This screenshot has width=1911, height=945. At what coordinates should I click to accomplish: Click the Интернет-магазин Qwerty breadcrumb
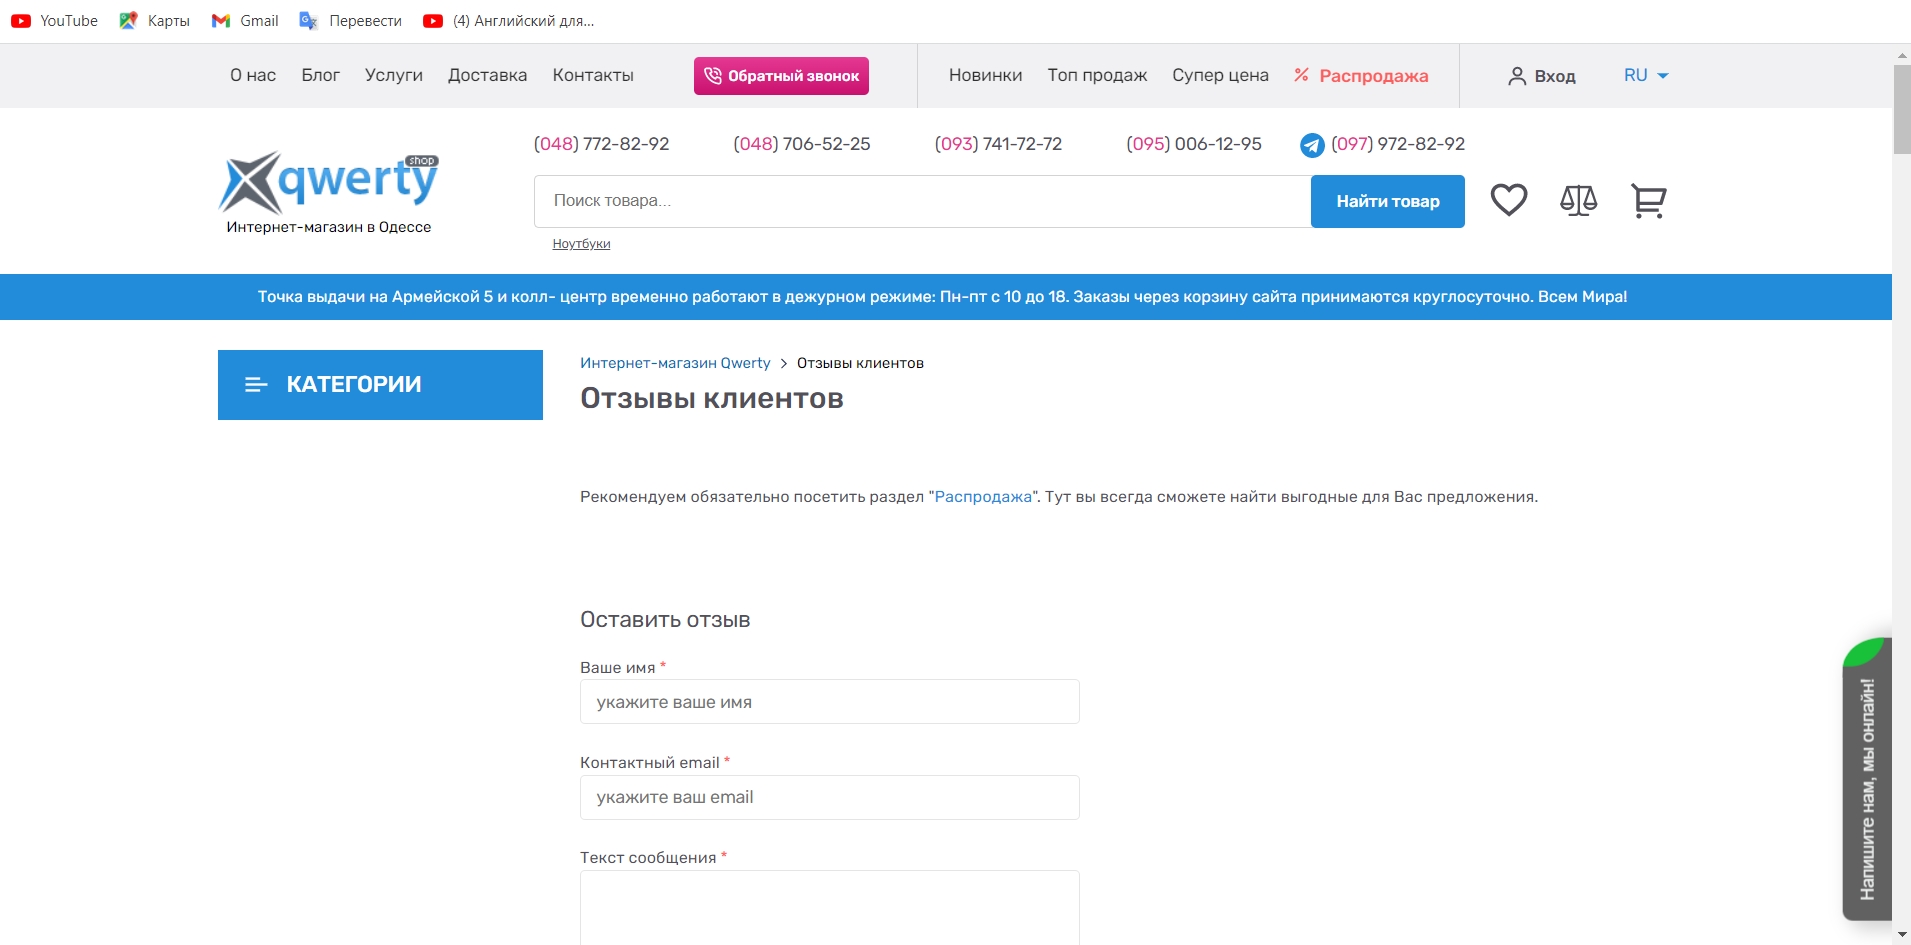(x=675, y=363)
